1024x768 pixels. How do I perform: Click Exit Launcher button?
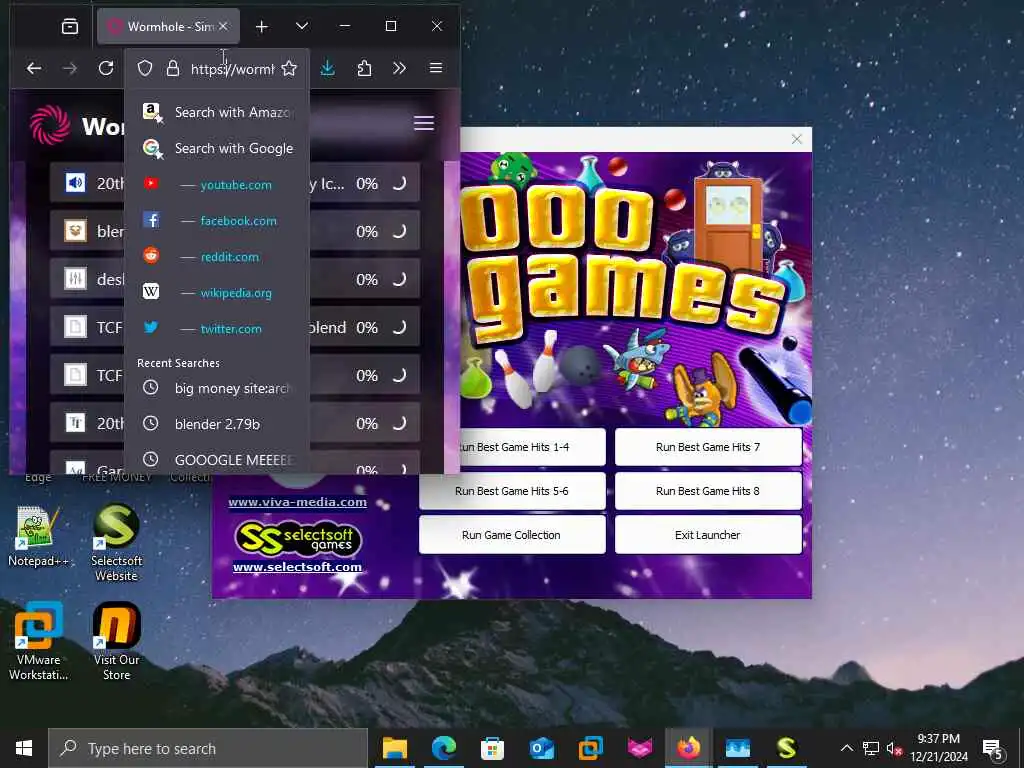(x=708, y=535)
